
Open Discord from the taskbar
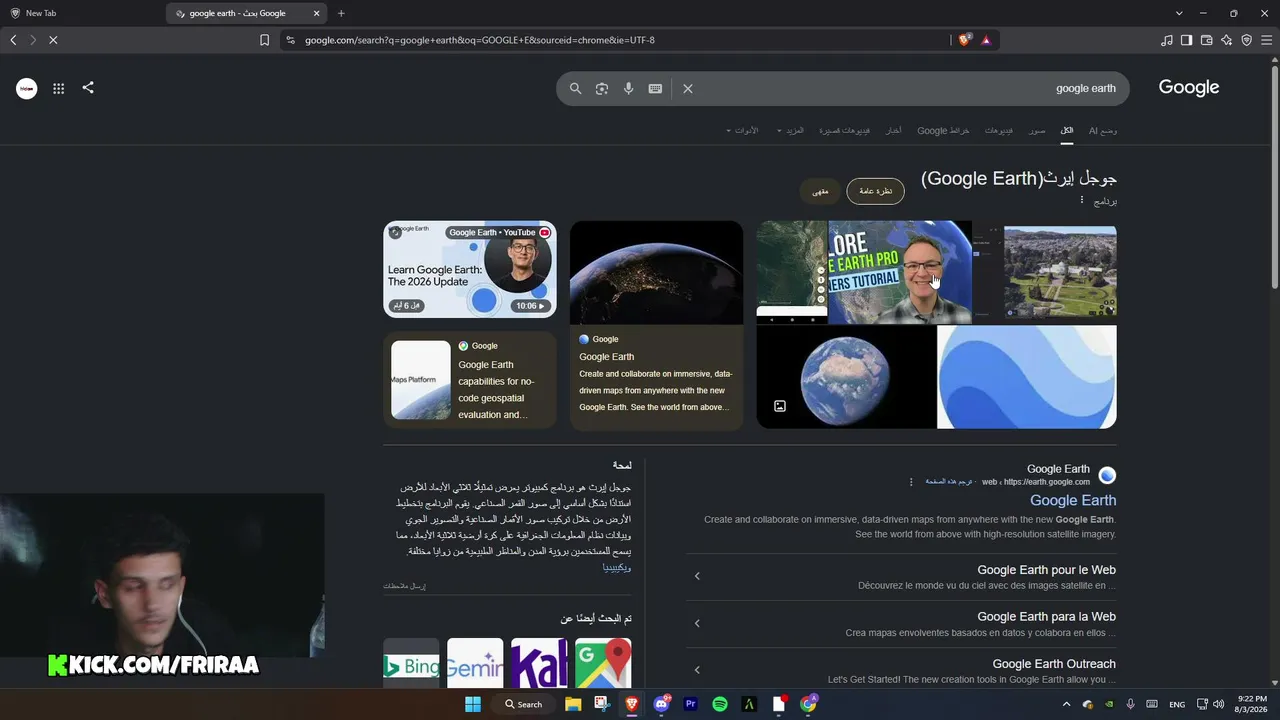pyautogui.click(x=661, y=704)
